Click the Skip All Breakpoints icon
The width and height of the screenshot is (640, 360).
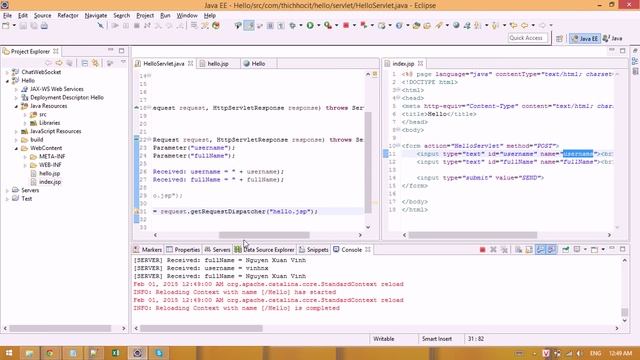coord(100,25)
